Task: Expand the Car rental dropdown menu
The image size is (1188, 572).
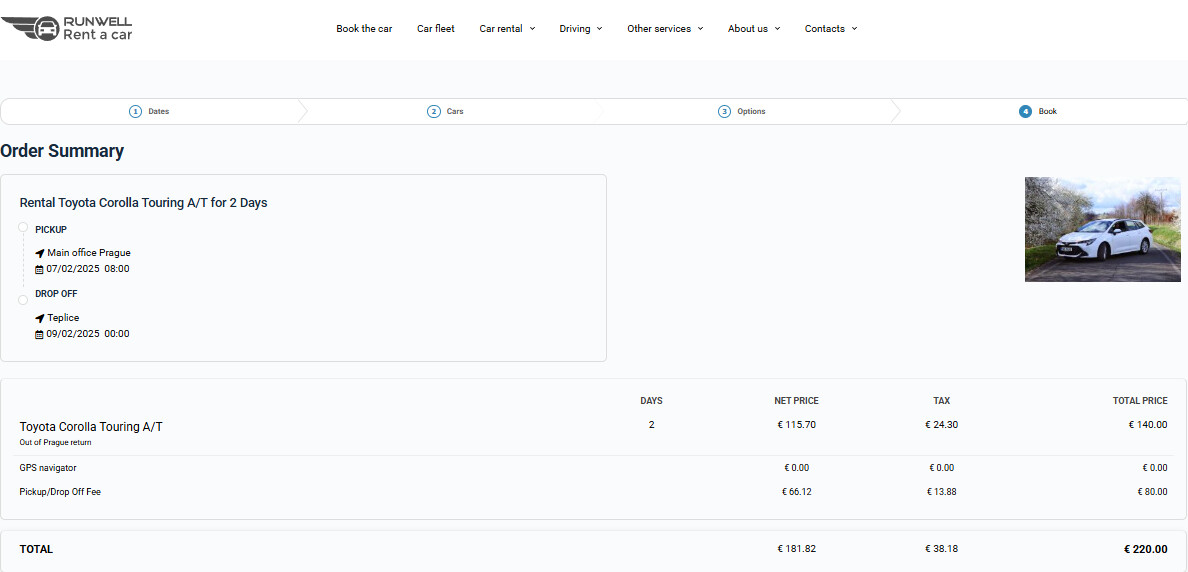Action: coord(507,29)
